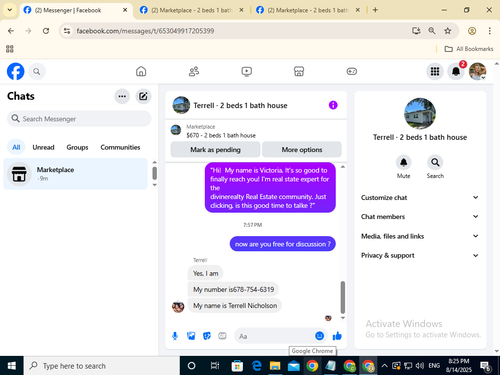Open the Chrome profile icon
This screenshot has width=500, height=375.
pos(472,31)
